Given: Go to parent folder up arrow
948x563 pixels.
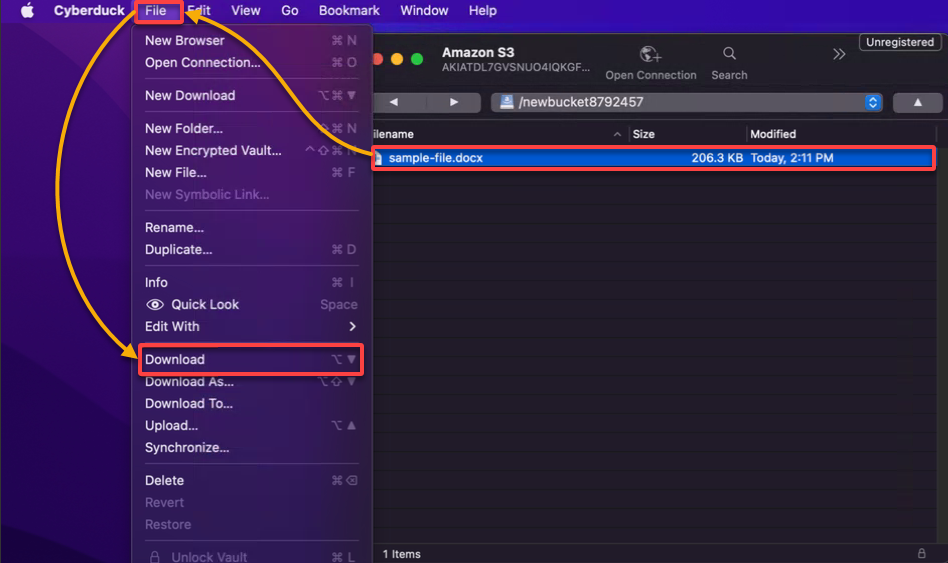Looking at the screenshot, I should 918,102.
